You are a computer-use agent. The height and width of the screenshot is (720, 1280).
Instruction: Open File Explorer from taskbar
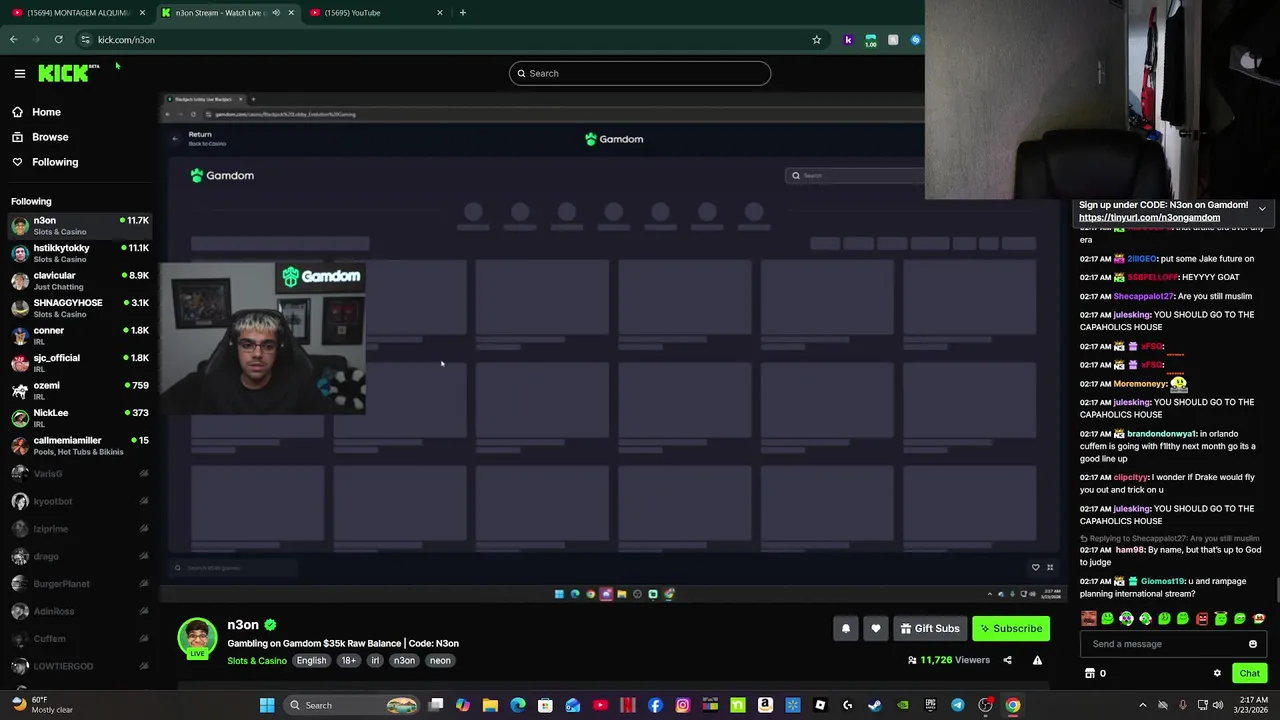click(490, 705)
